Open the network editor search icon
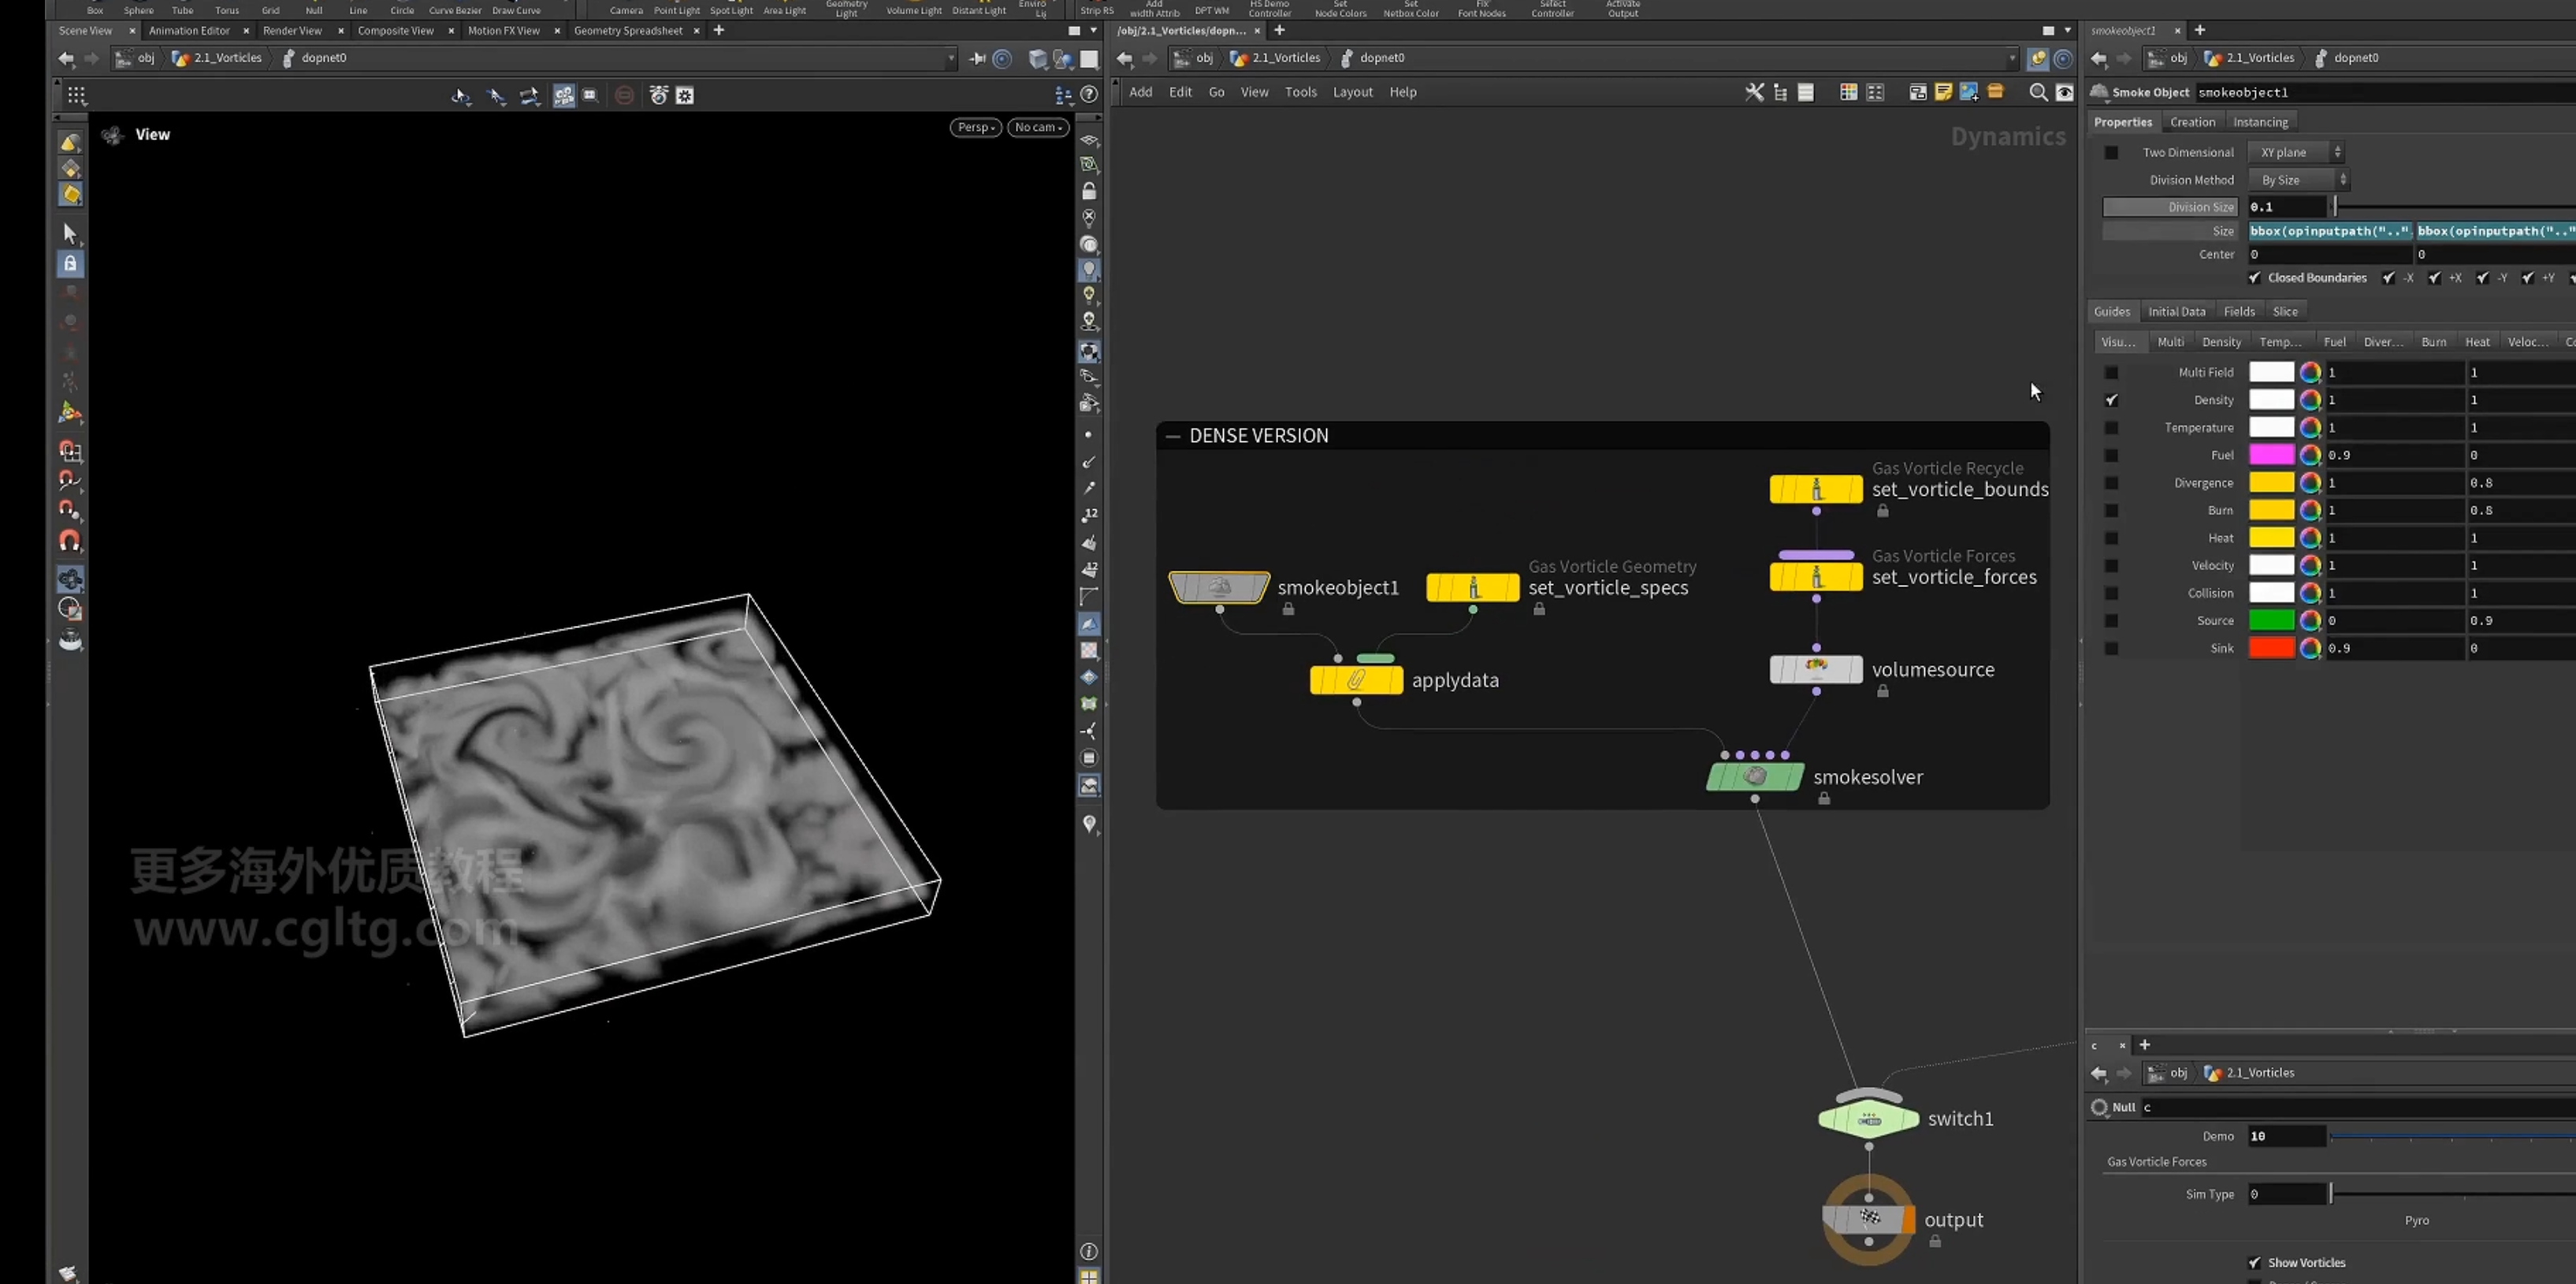Viewport: 2576px width, 1284px height. 2037,92
